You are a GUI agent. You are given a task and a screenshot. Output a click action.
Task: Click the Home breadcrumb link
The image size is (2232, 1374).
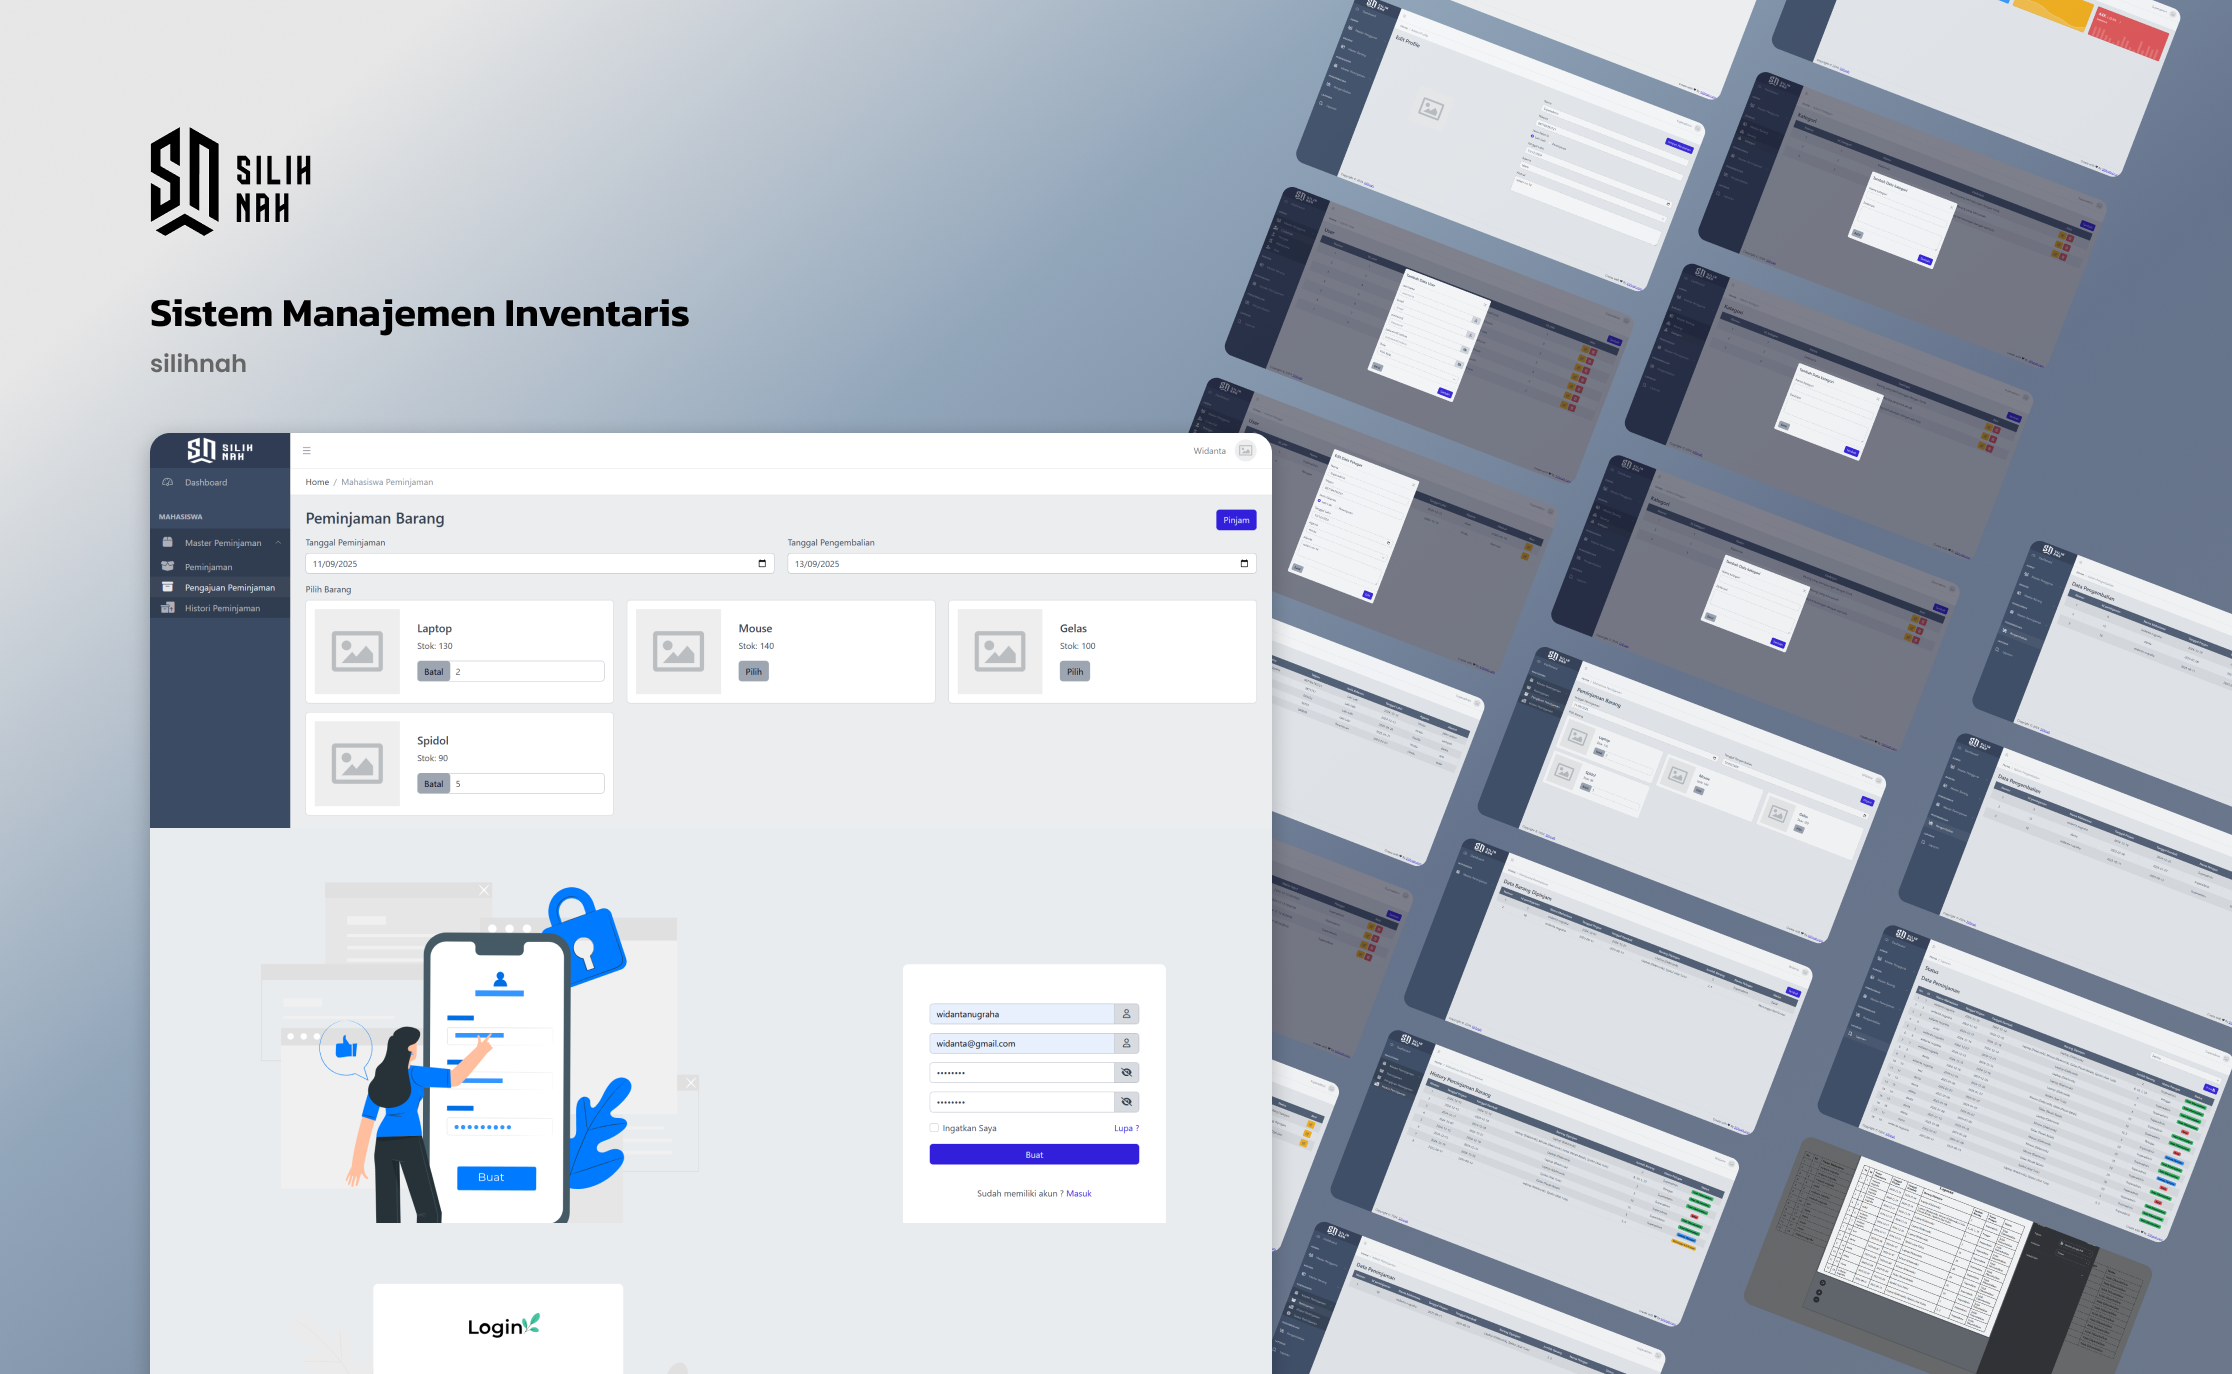tap(317, 482)
